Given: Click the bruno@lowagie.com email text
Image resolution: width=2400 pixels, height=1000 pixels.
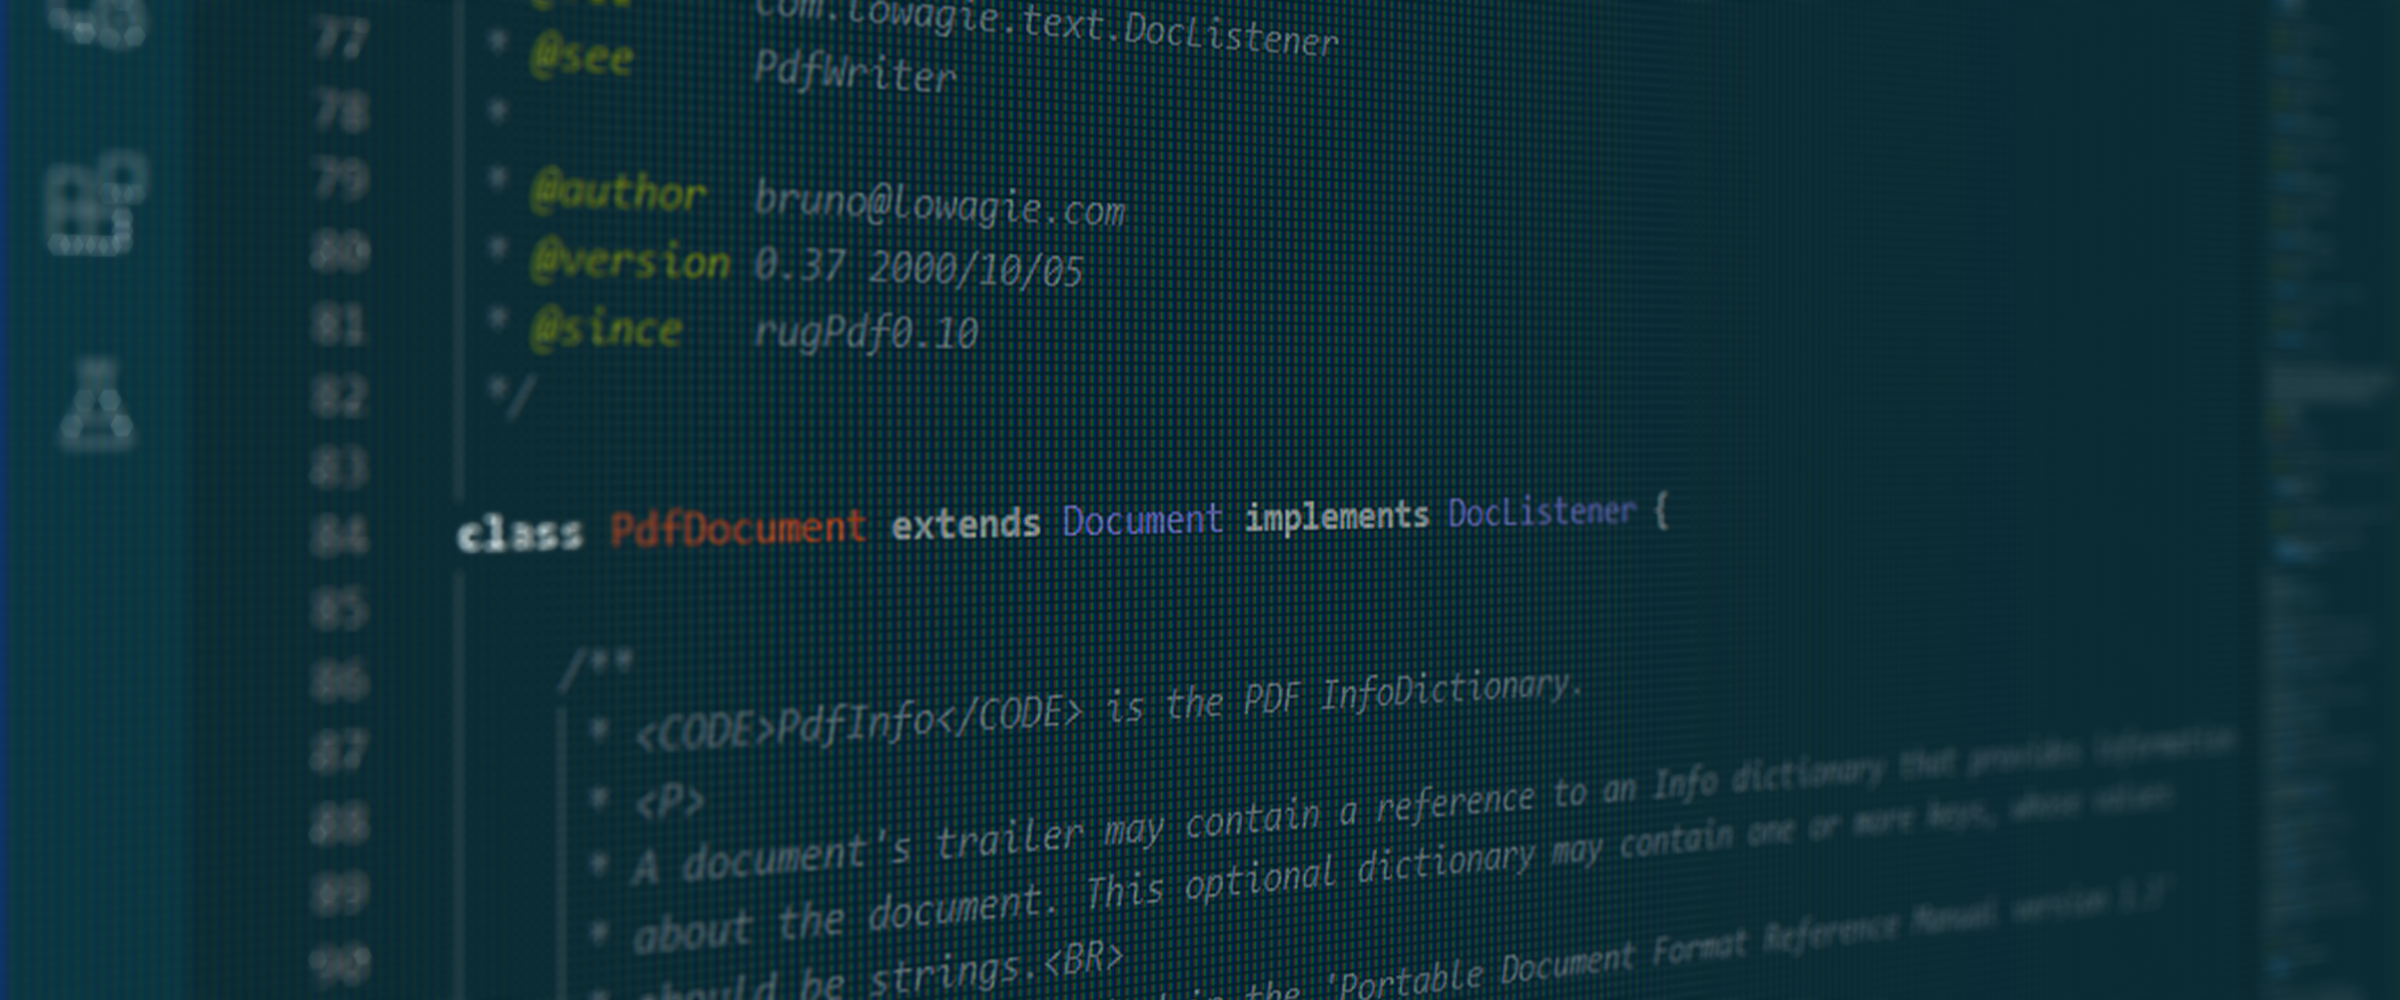Looking at the screenshot, I should pyautogui.click(x=938, y=205).
